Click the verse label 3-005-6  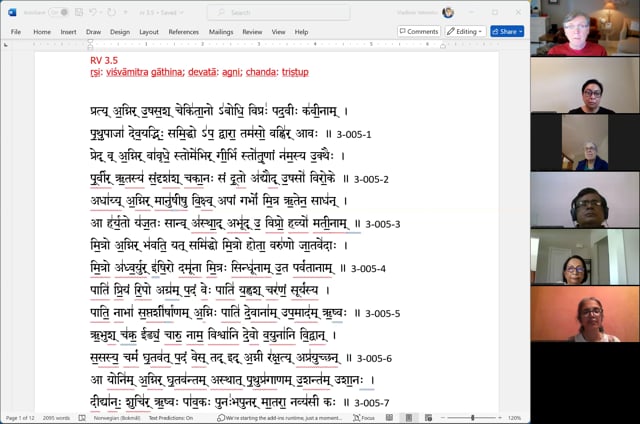pos(374,358)
